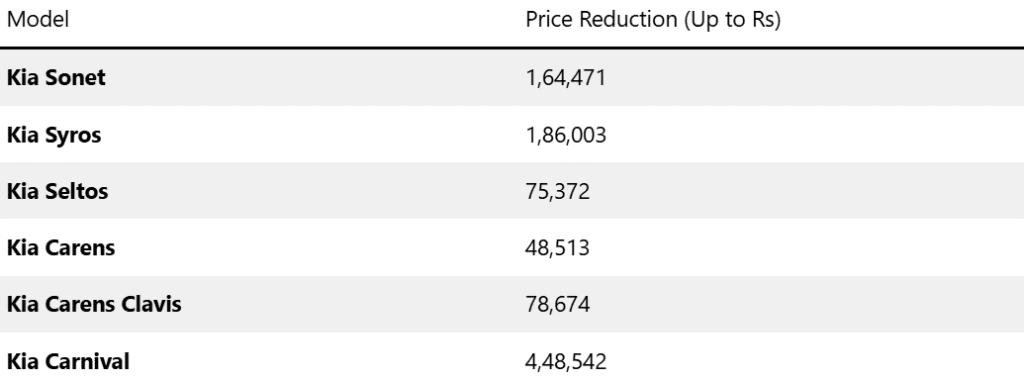Click the Model column header

(38, 20)
